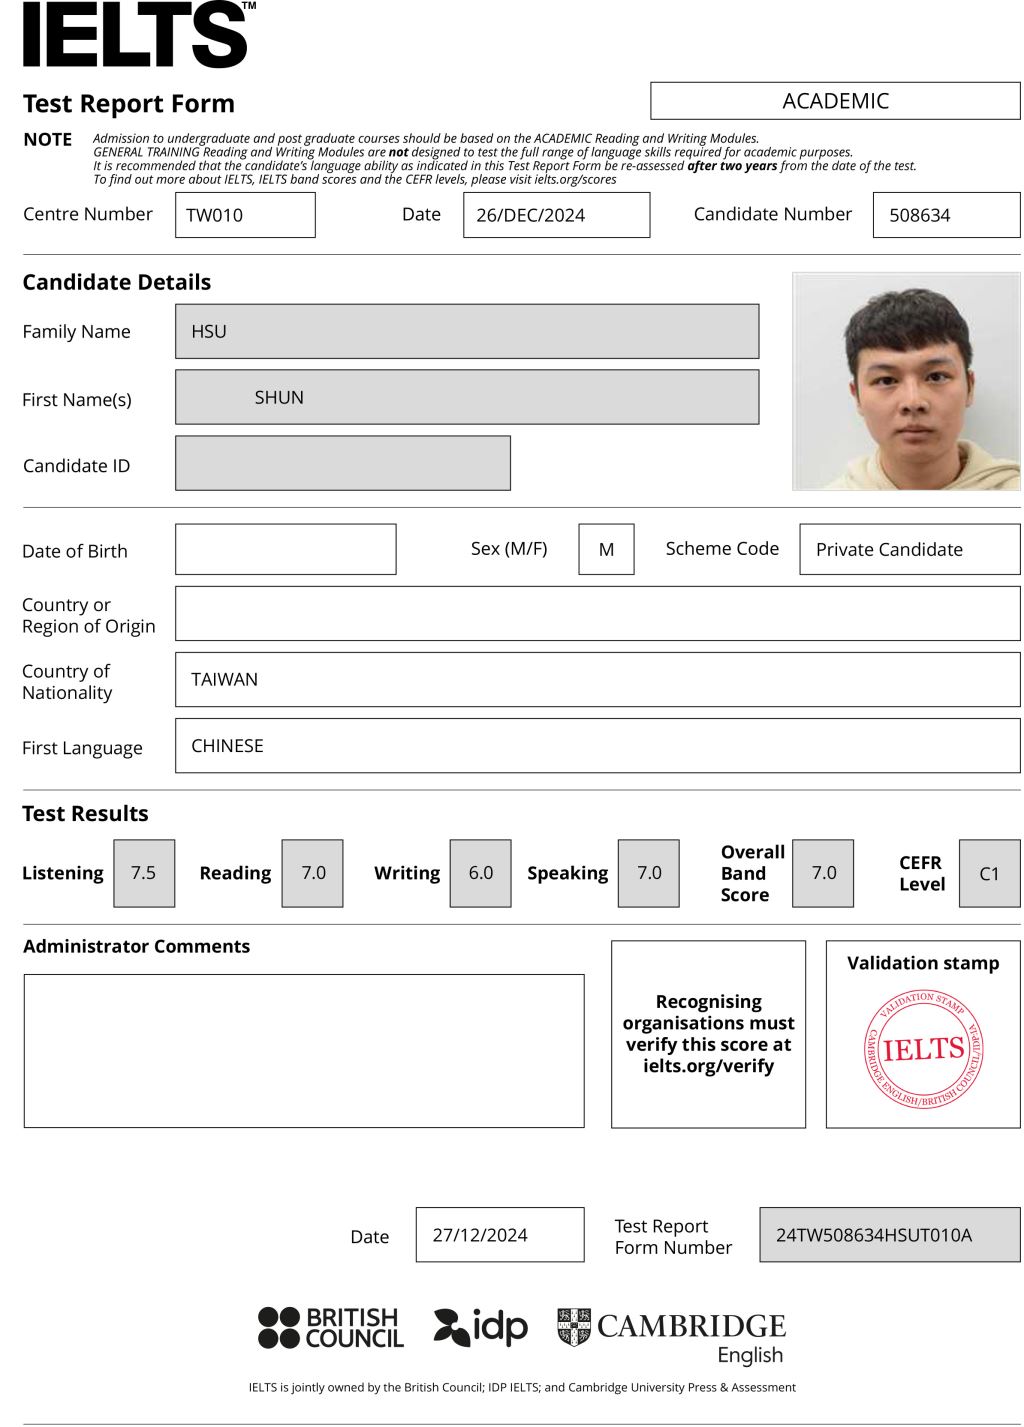This screenshot has width=1024, height=1427.
Task: Click the Test Report Form Number label
Action: click(673, 1236)
